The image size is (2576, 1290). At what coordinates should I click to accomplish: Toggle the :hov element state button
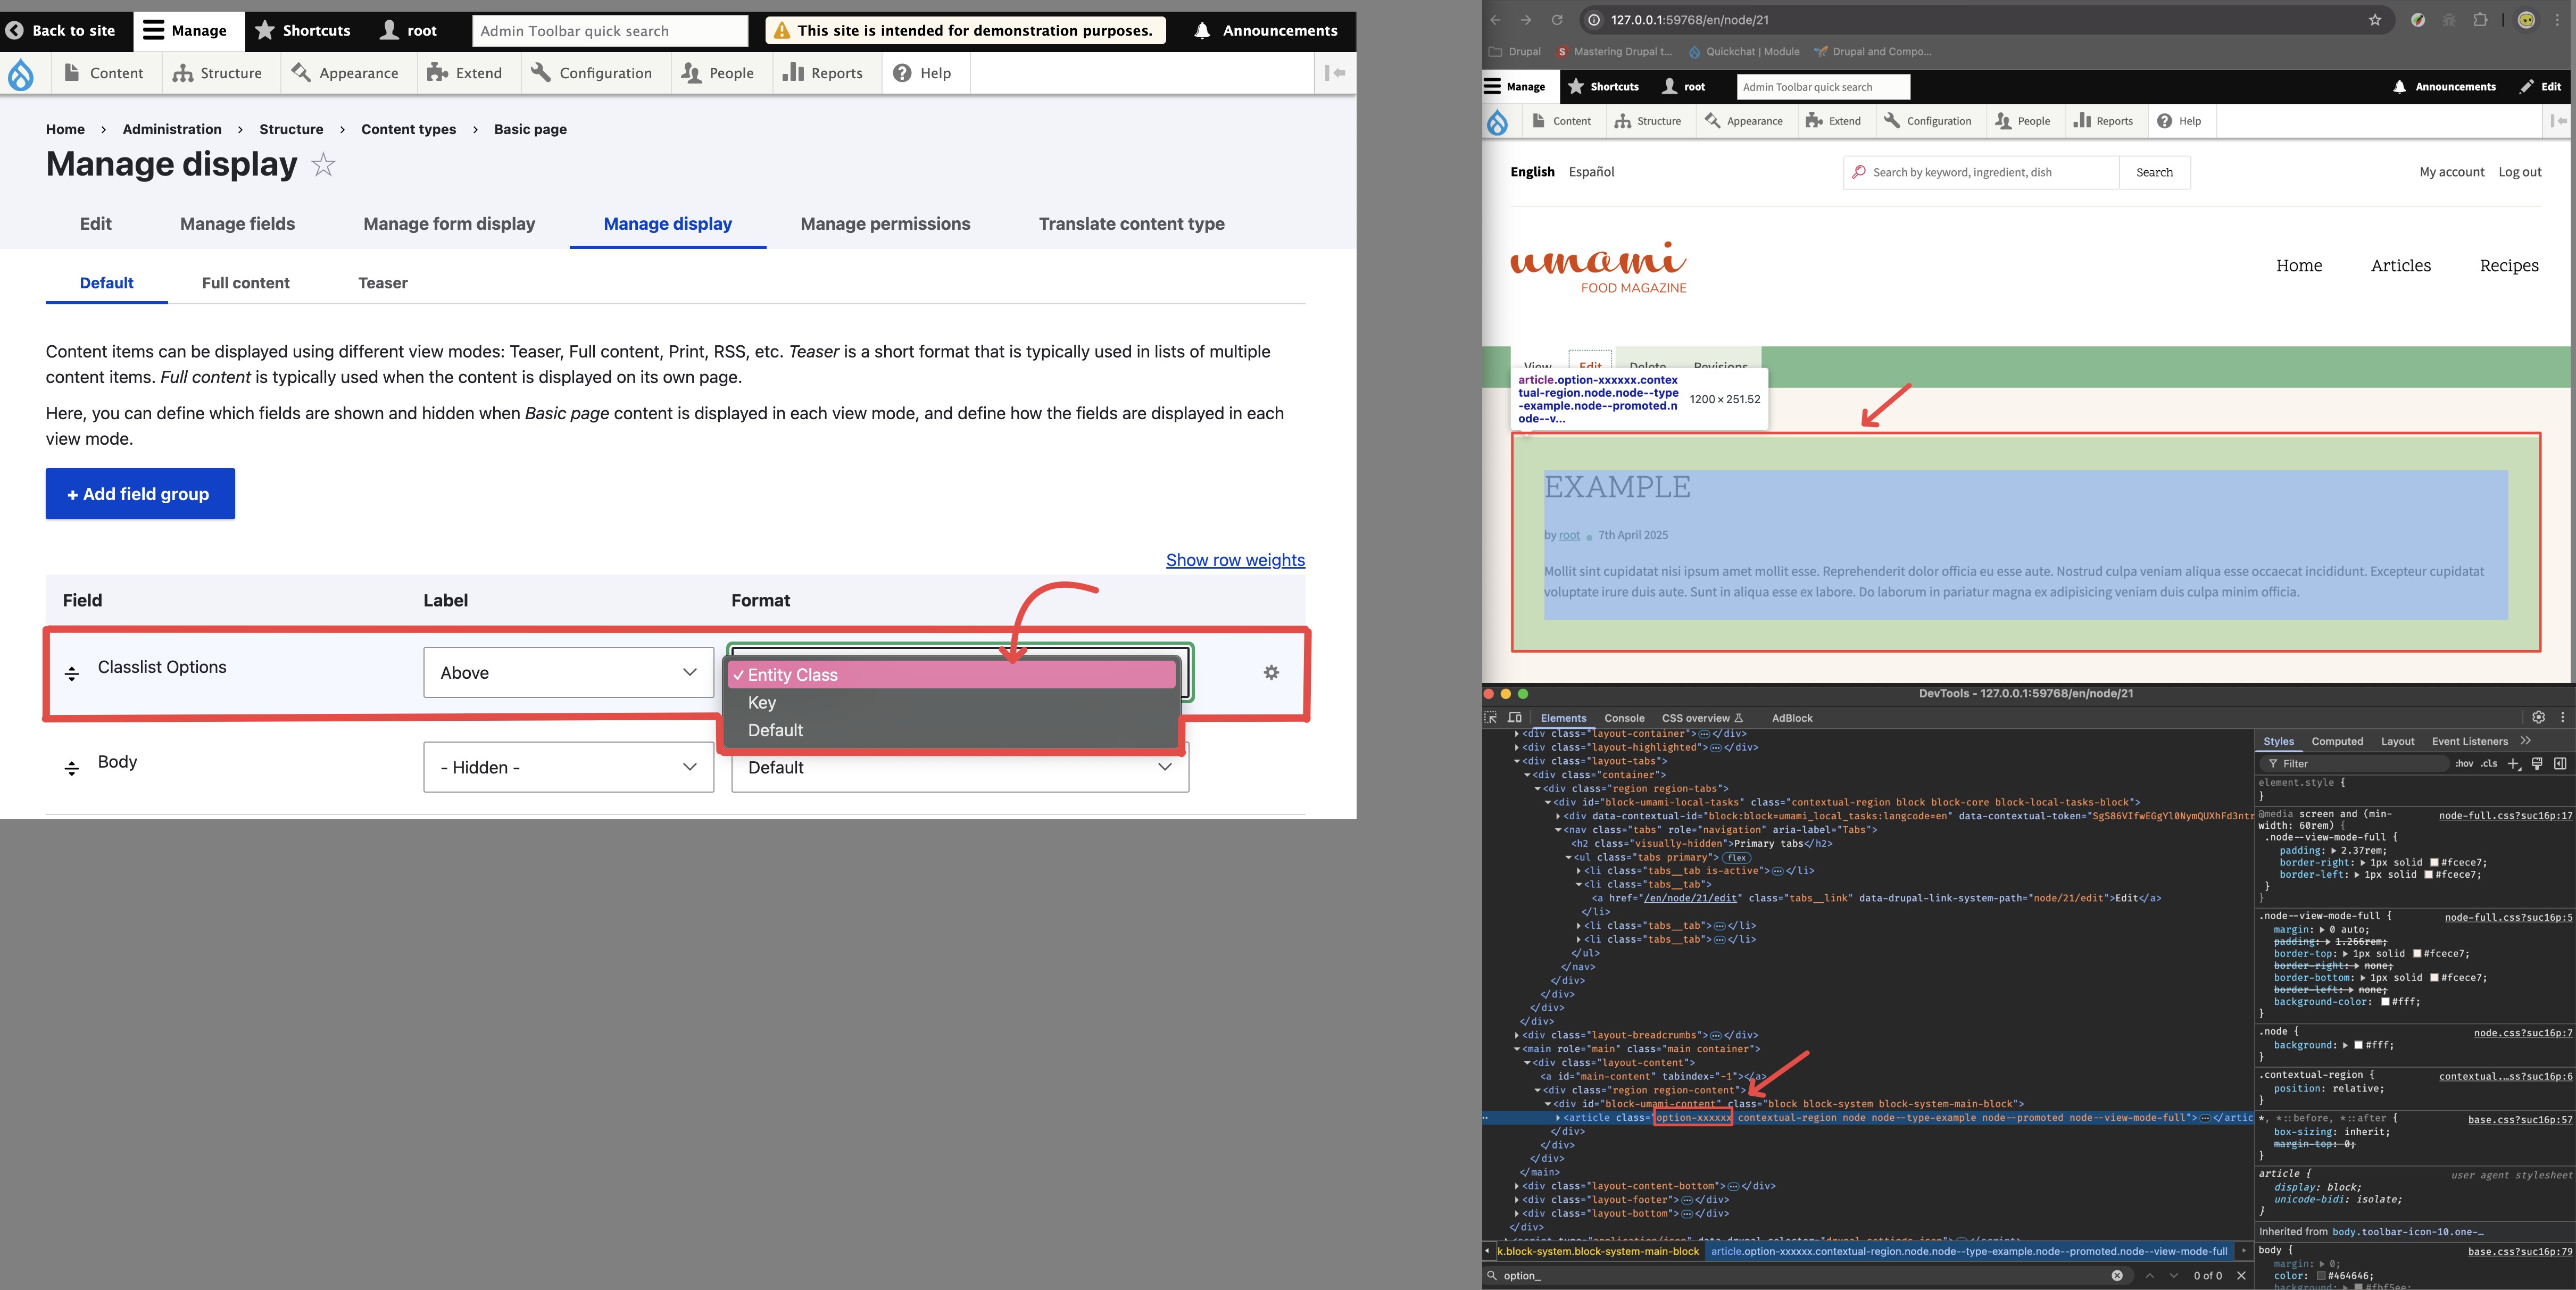coord(2464,764)
